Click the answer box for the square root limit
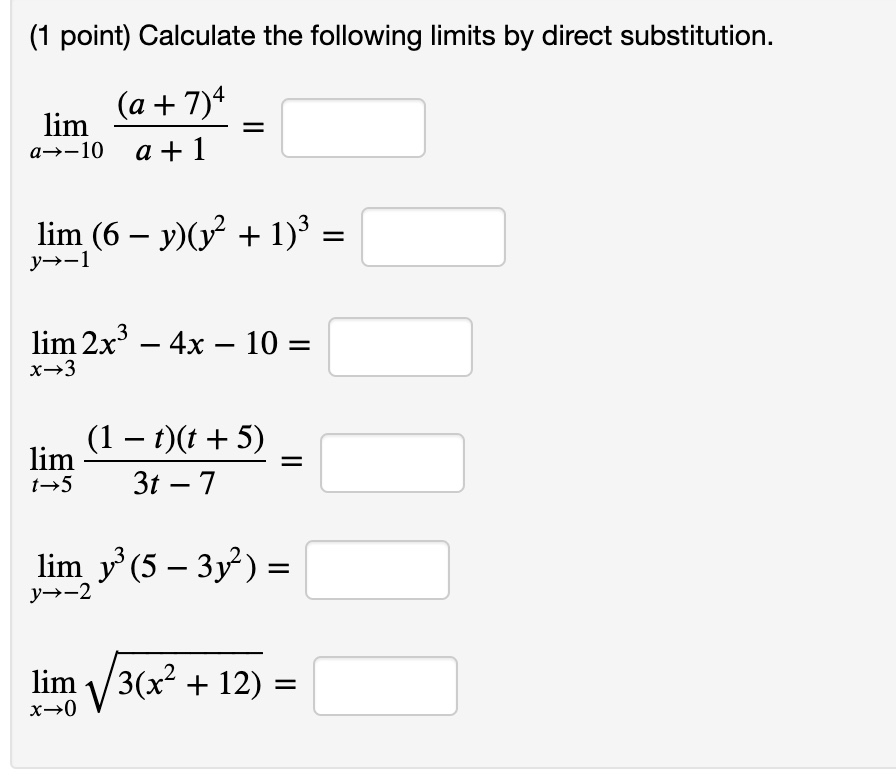The width and height of the screenshot is (896, 780). [385, 685]
